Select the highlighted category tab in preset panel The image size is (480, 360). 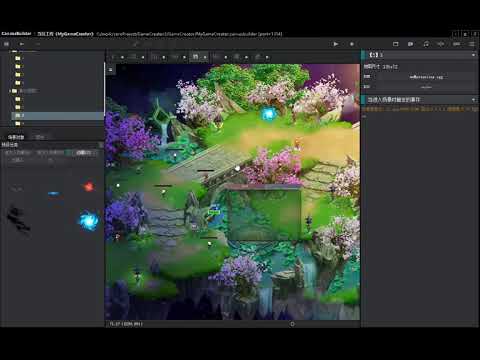coord(83,153)
